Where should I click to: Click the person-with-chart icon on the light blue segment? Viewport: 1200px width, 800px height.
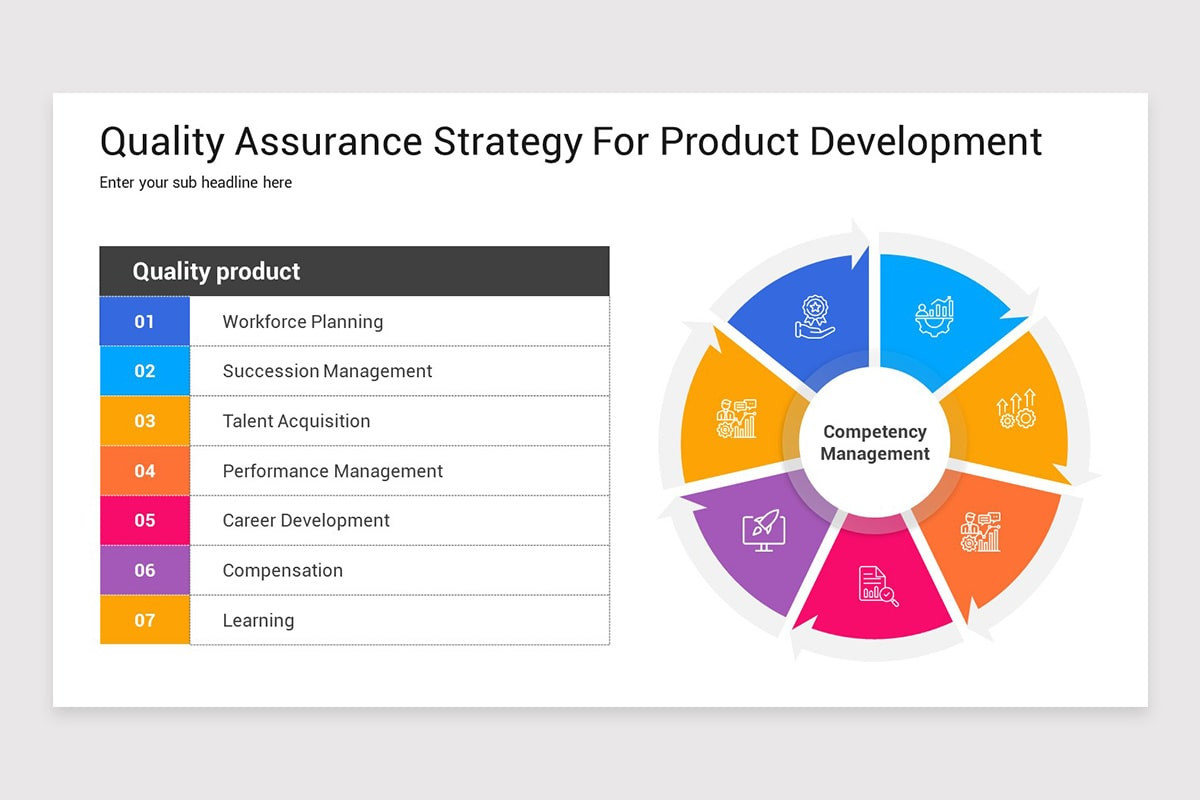coord(935,315)
